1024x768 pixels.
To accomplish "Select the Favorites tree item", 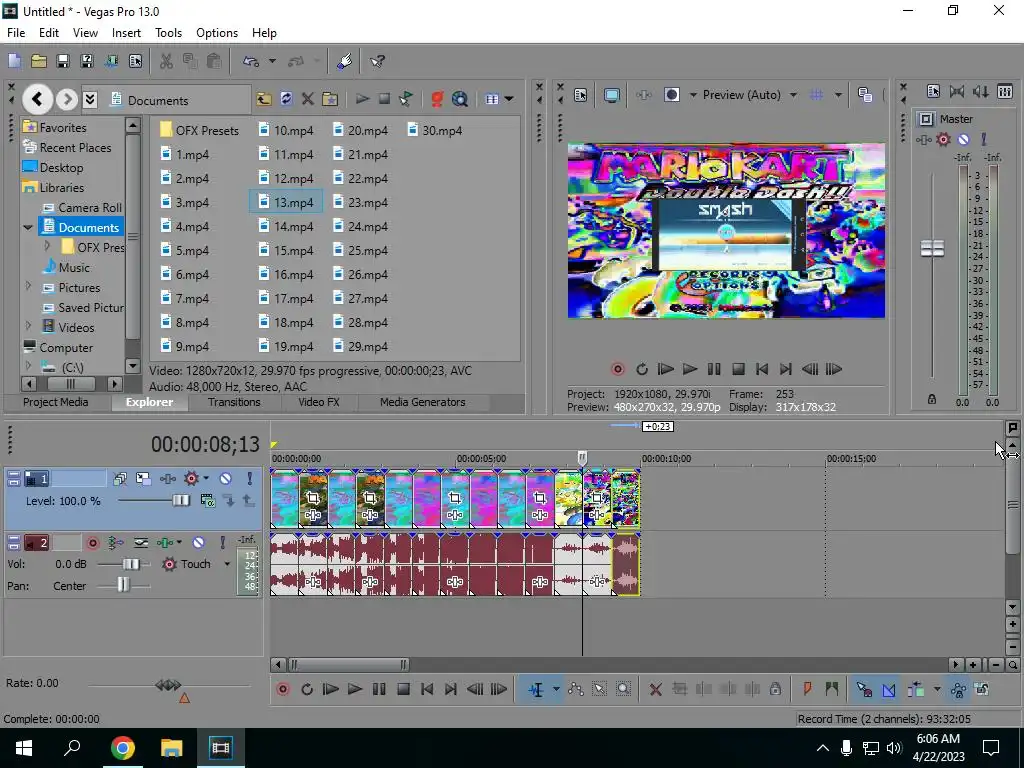I will (55, 127).
